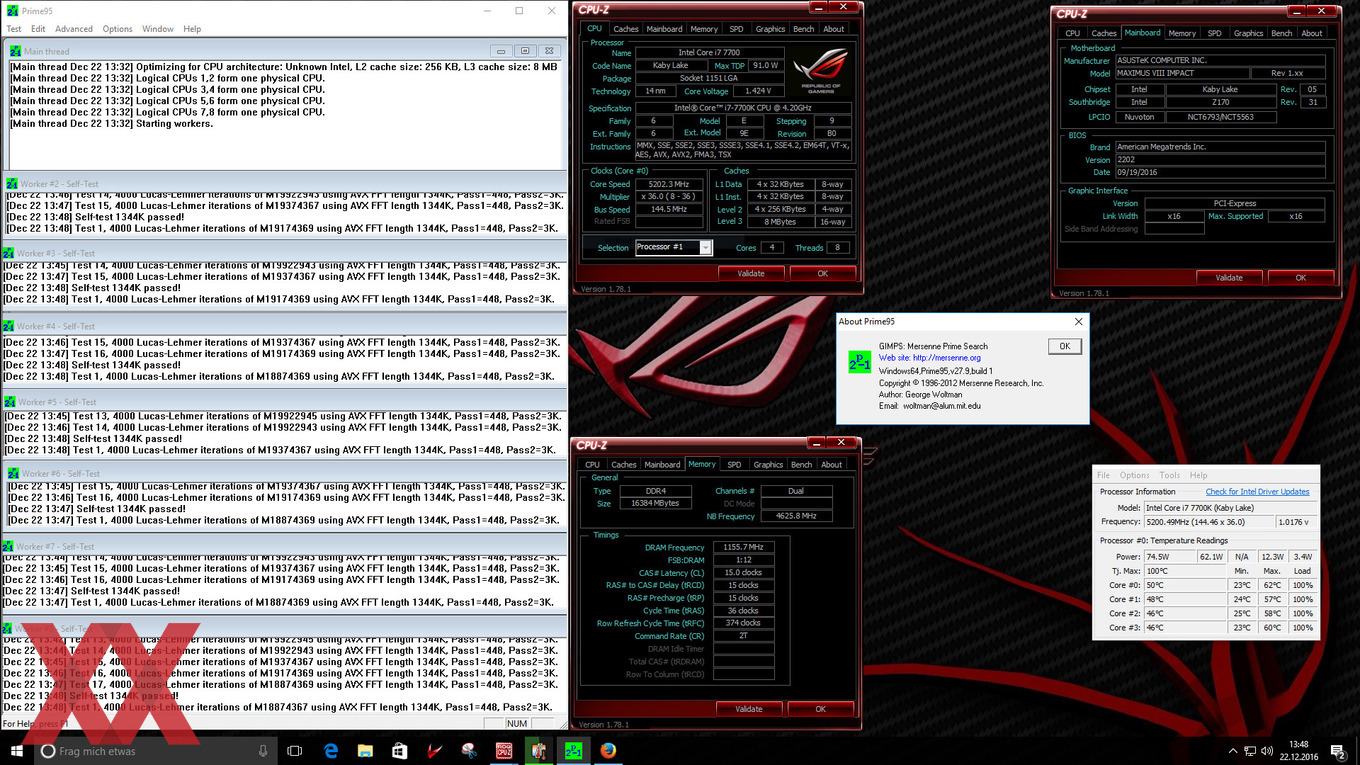Select Graphics tab in CPU-Z Mainboard window
1360x765 pixels.
(1248, 33)
